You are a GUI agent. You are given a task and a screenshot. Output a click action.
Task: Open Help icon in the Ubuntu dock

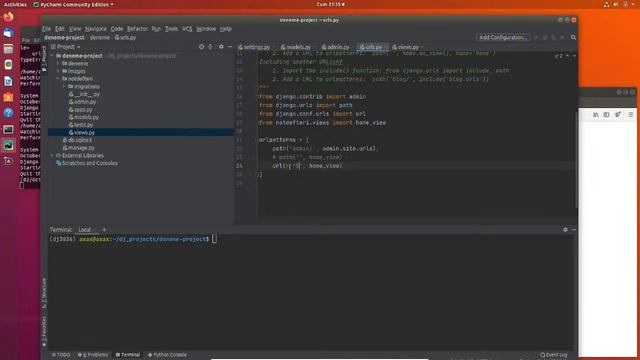point(8,113)
